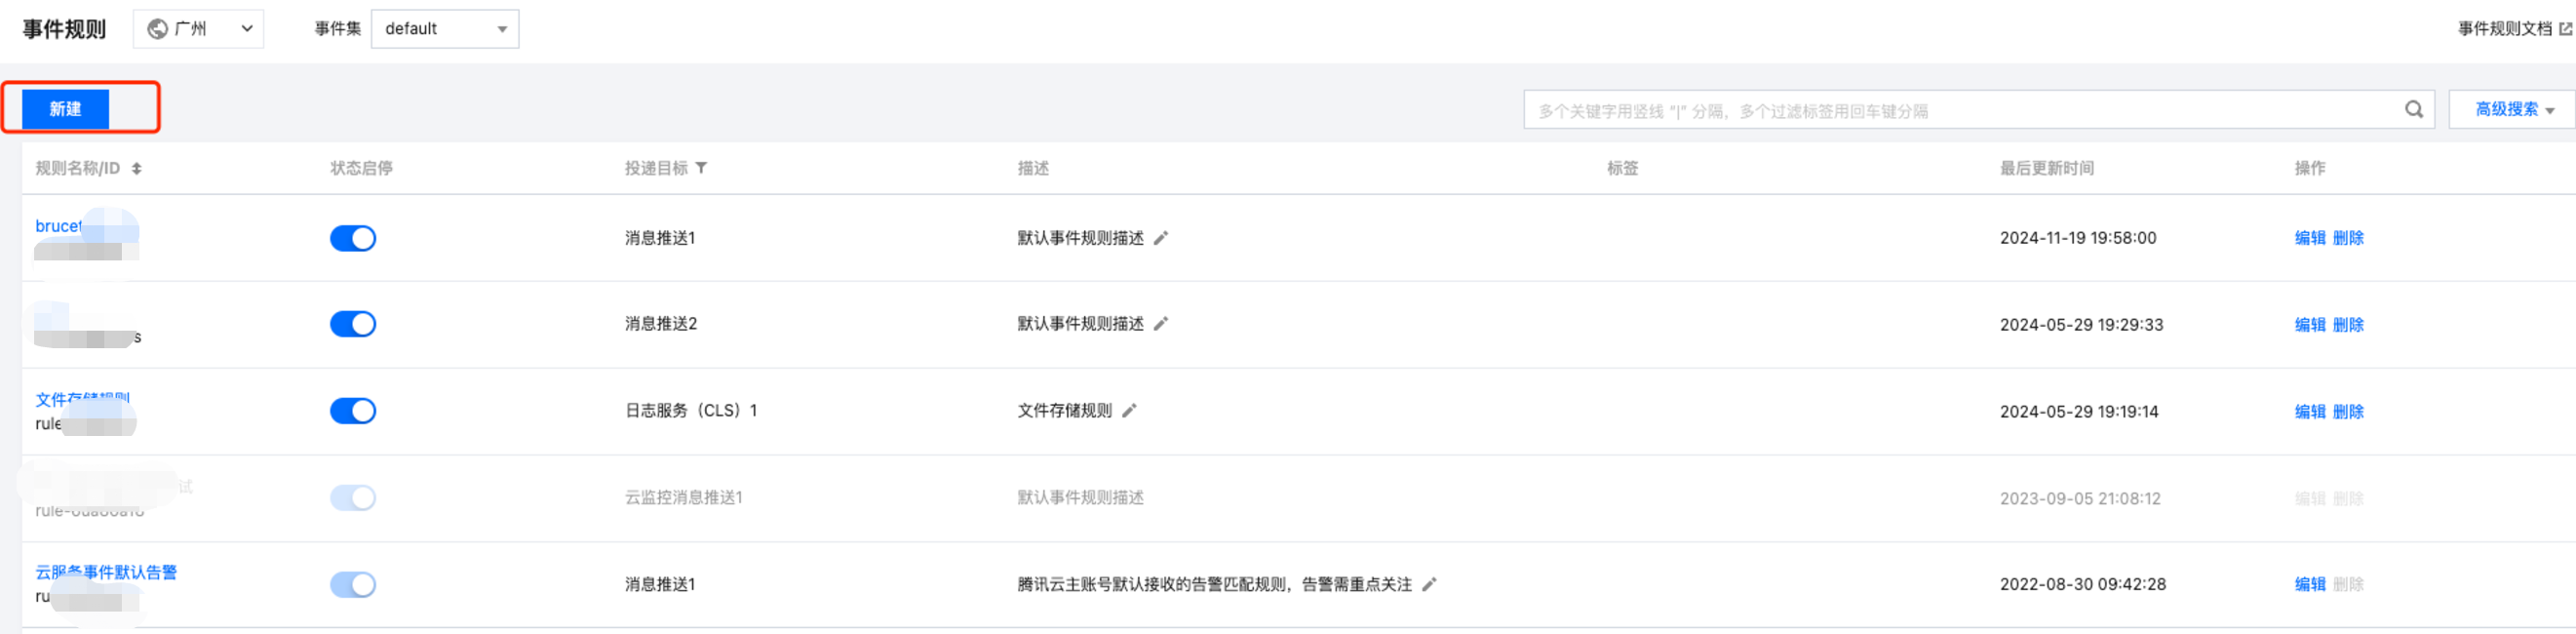Click 删除 for the 消息推送2 rule
This screenshot has width=2576, height=634.
(x=2348, y=325)
